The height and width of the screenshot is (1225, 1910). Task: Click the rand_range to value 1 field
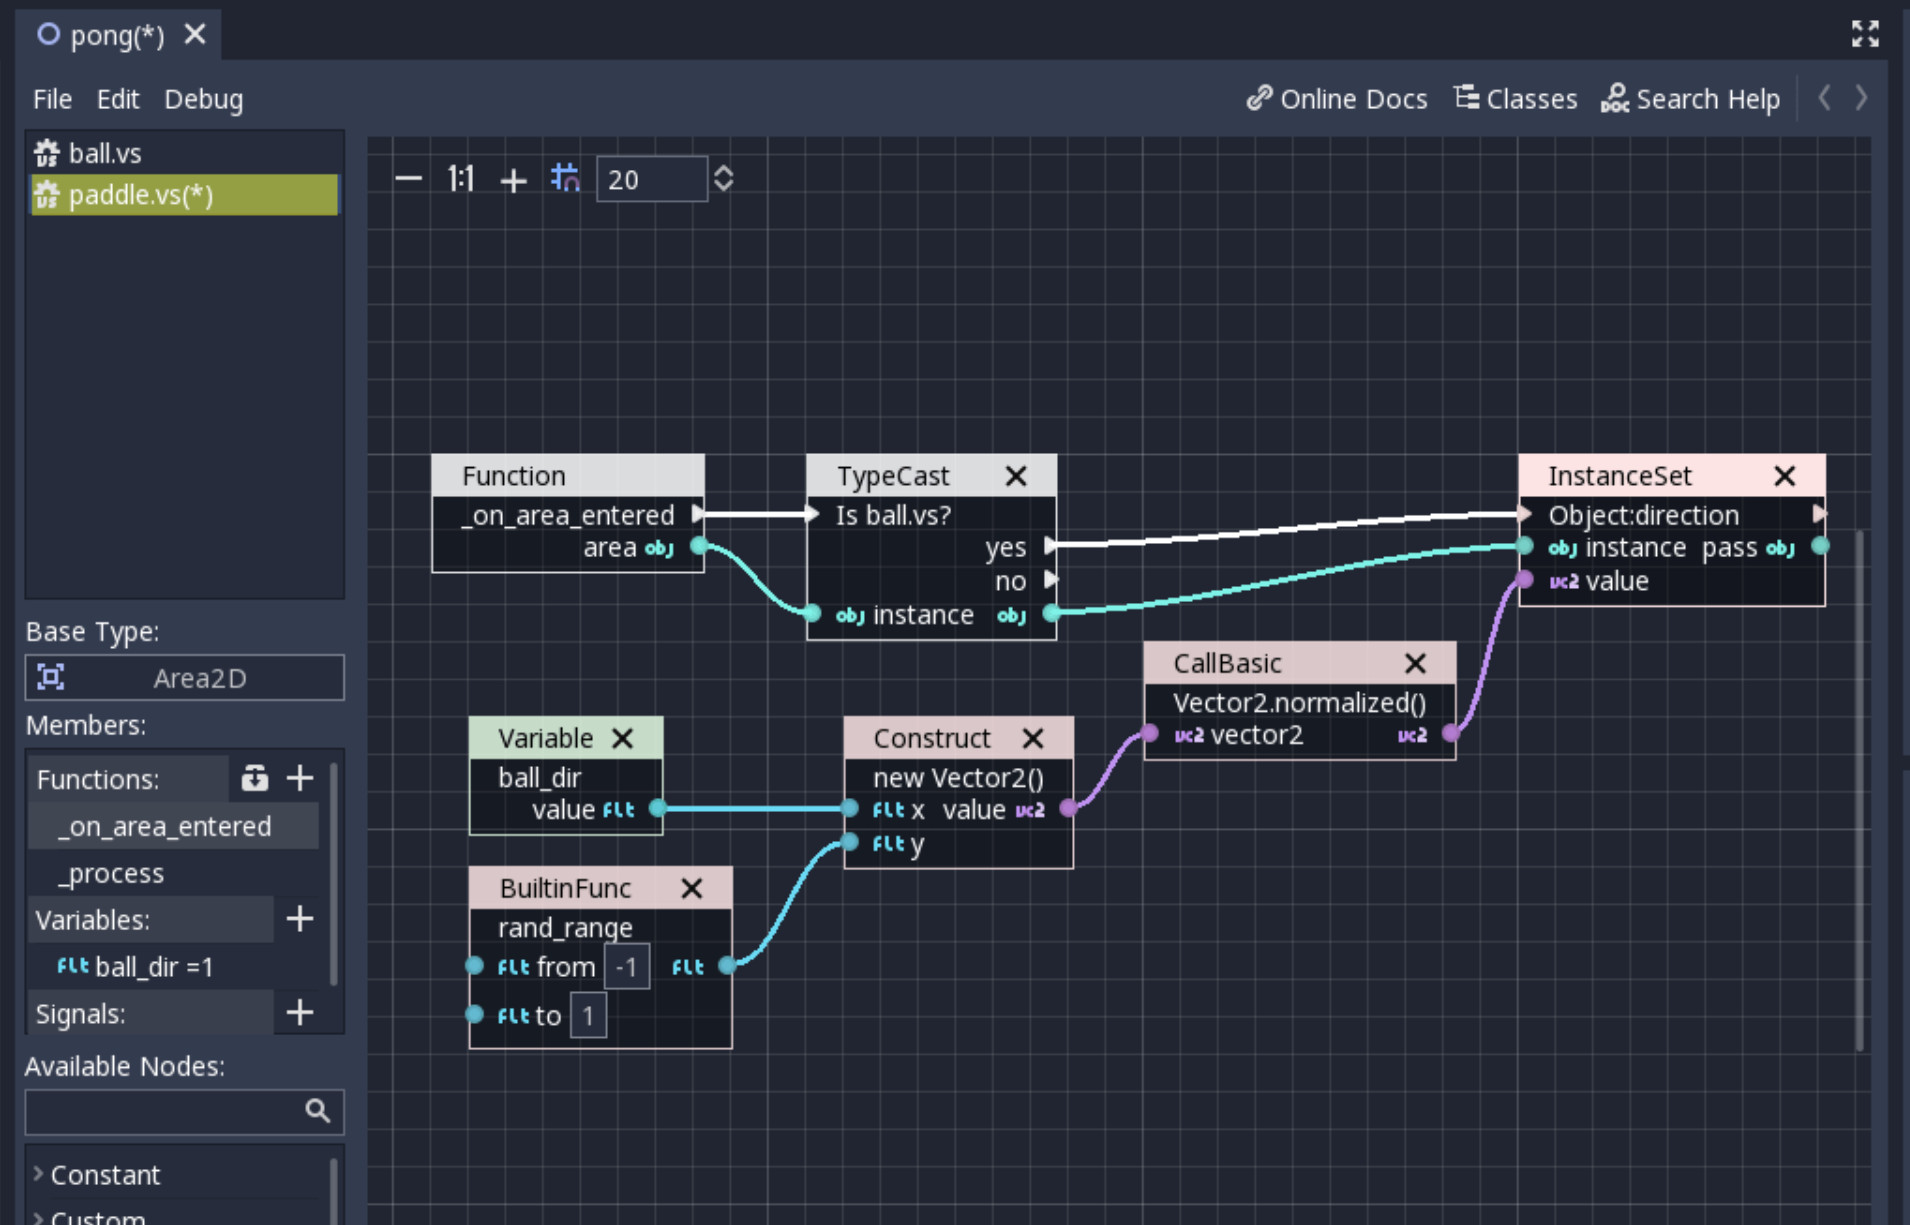pyautogui.click(x=588, y=1016)
